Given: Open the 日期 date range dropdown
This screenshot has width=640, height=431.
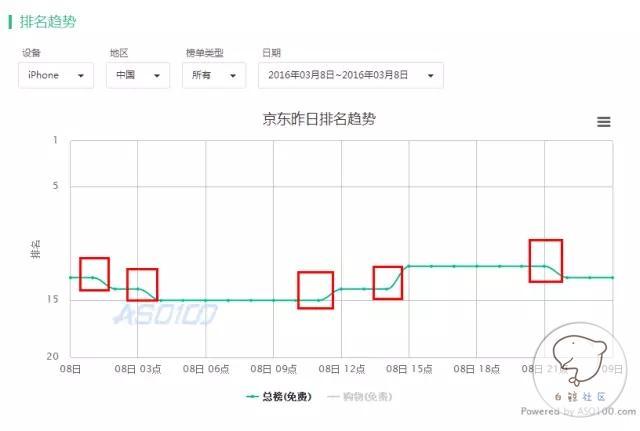Looking at the screenshot, I should coord(351,76).
